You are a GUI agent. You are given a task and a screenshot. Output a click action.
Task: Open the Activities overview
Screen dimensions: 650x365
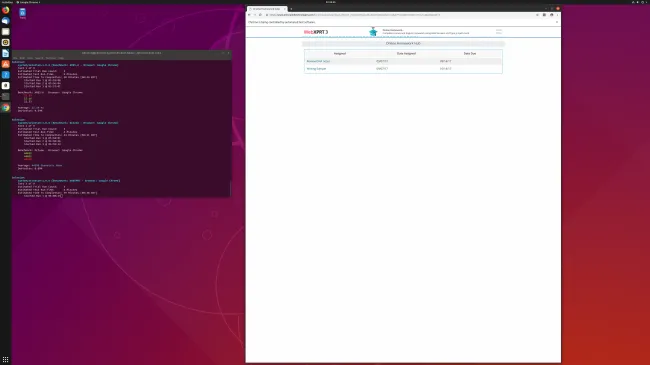coord(7,2)
